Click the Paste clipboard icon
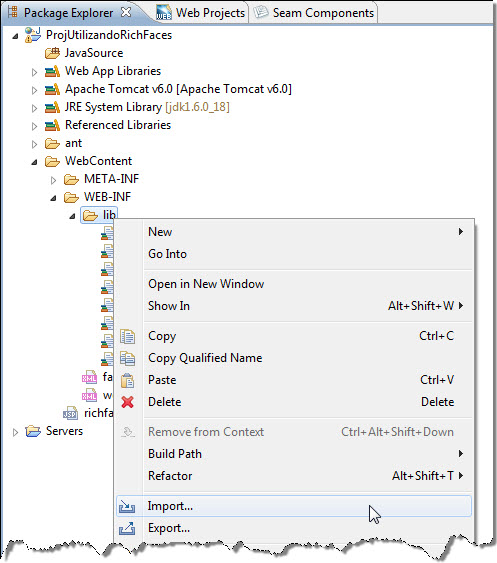The height and width of the screenshot is (563, 497). tap(127, 380)
